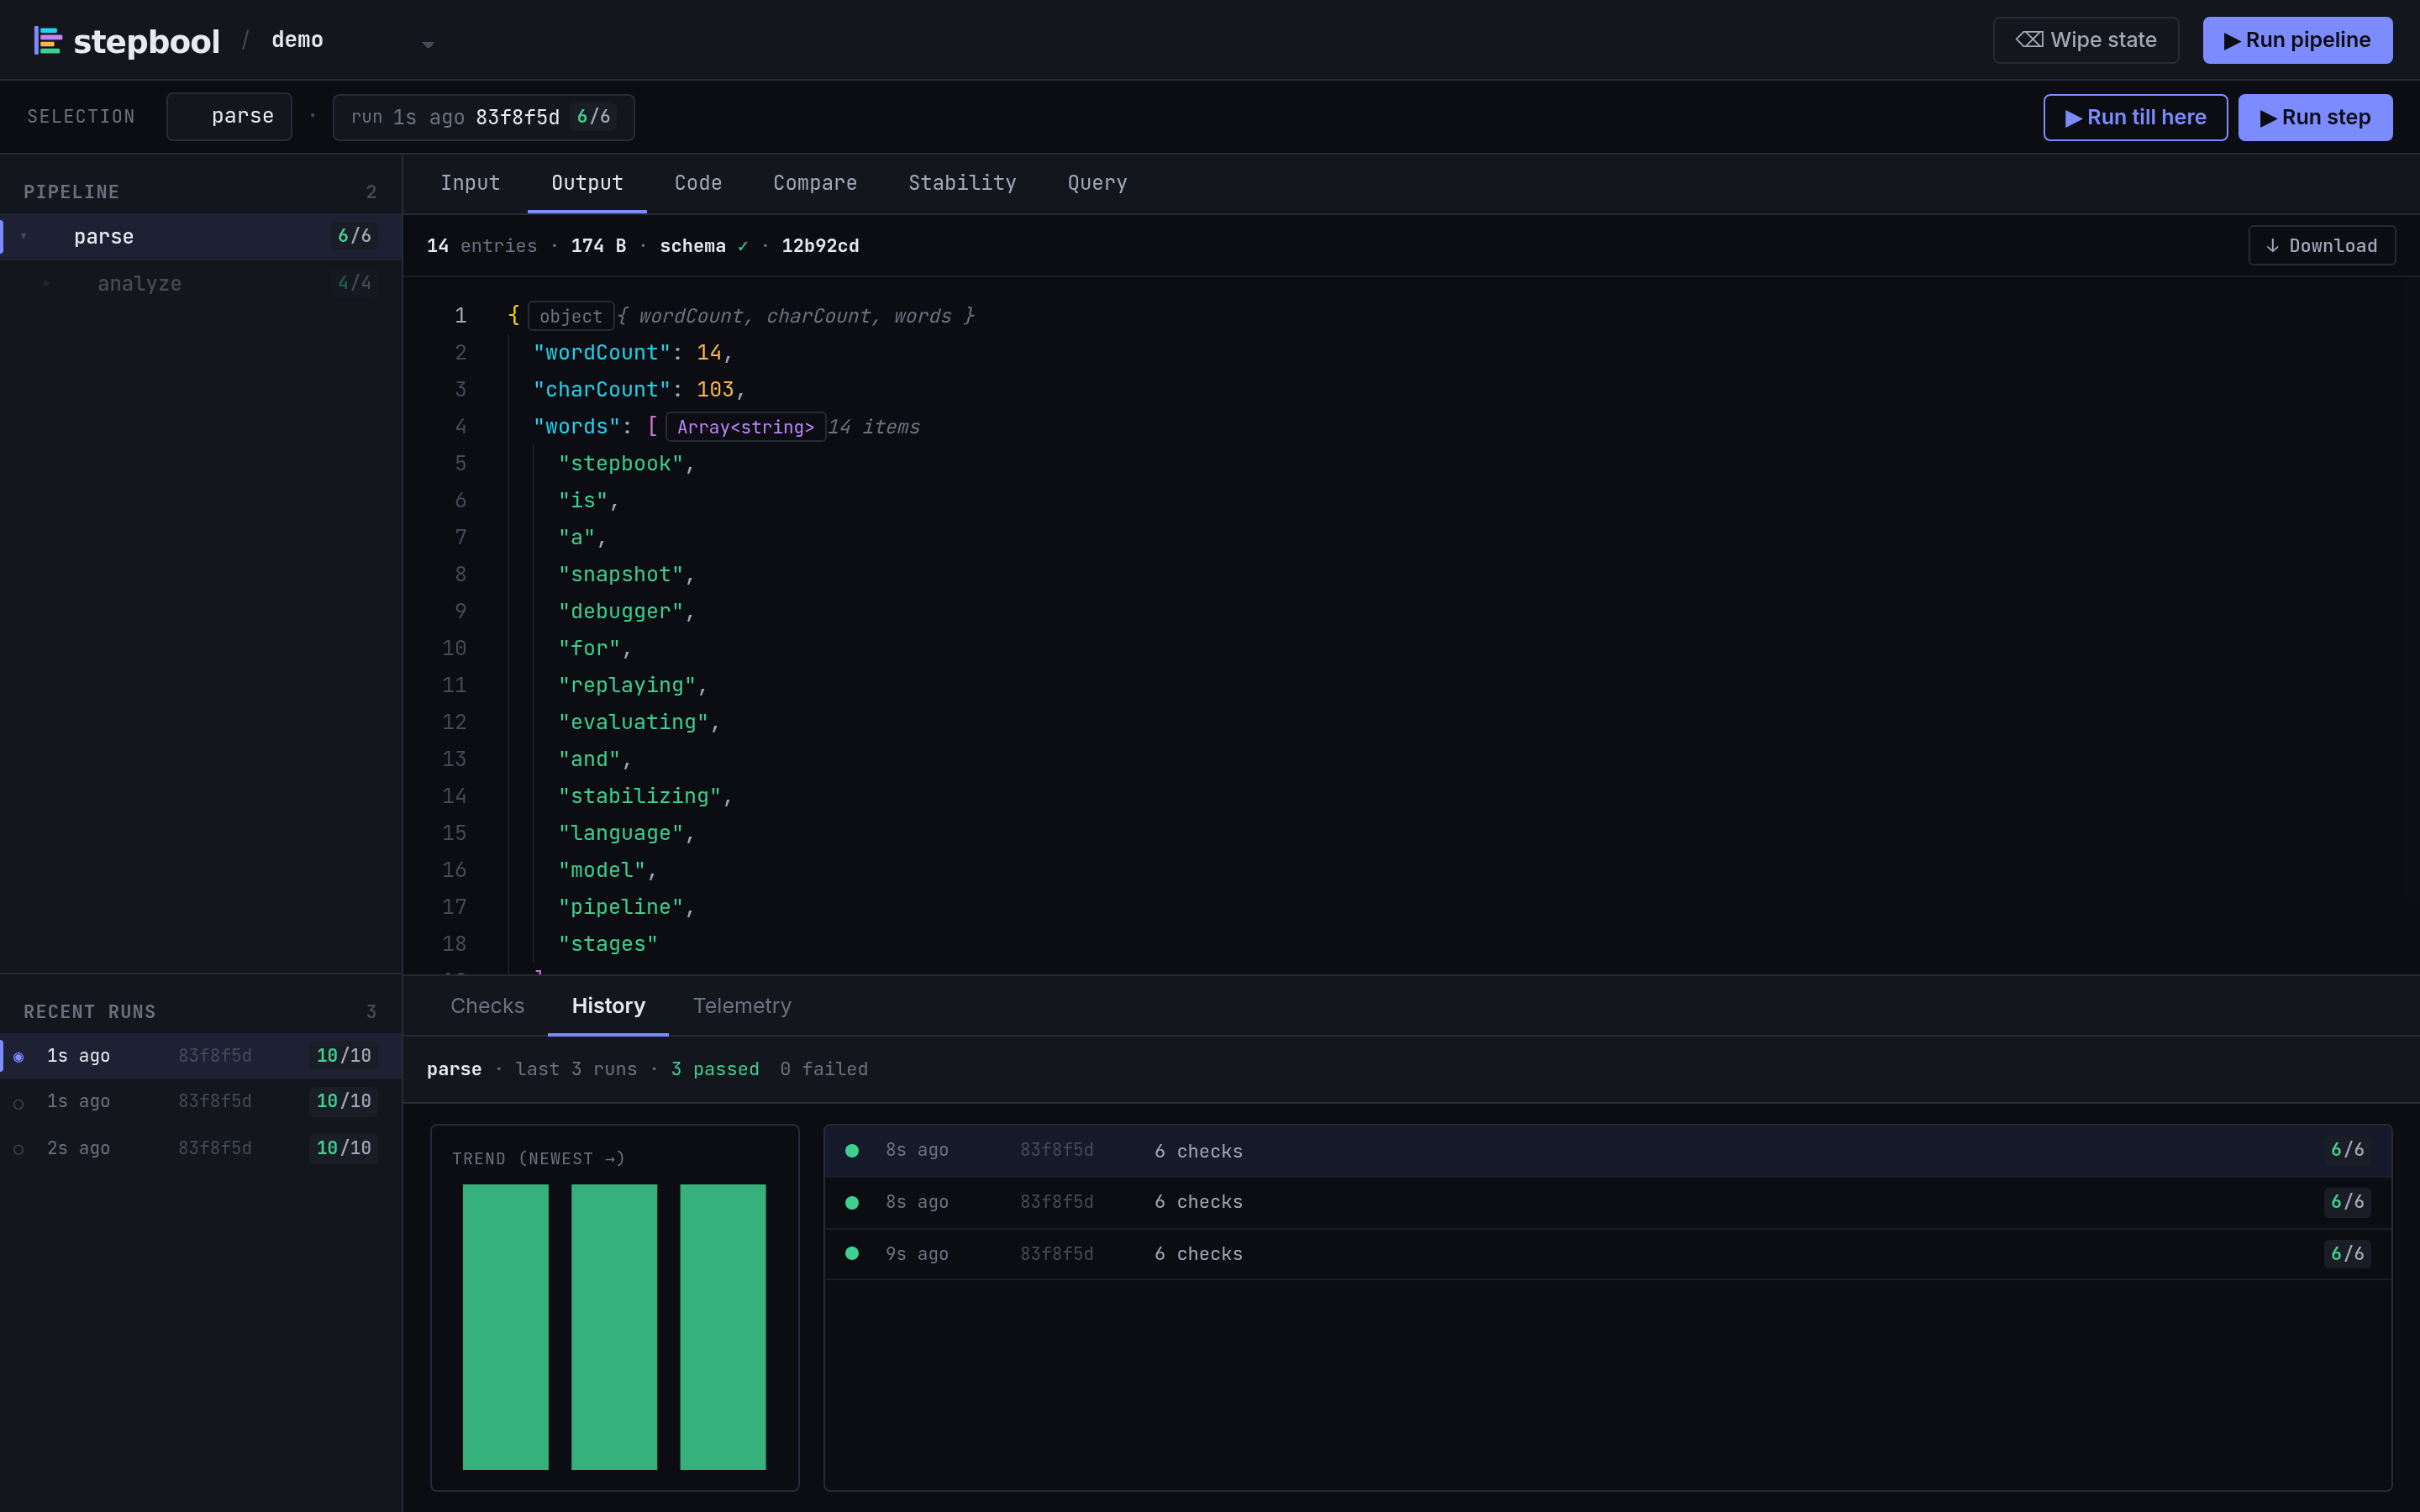Viewport: 2420px width, 1512px height.
Task: Click the Wipe state button
Action: (2085, 40)
